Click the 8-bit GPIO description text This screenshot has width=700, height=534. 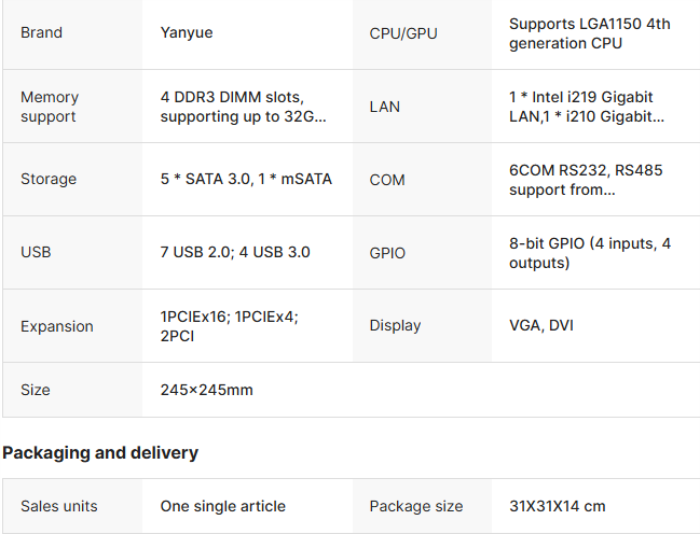click(589, 253)
